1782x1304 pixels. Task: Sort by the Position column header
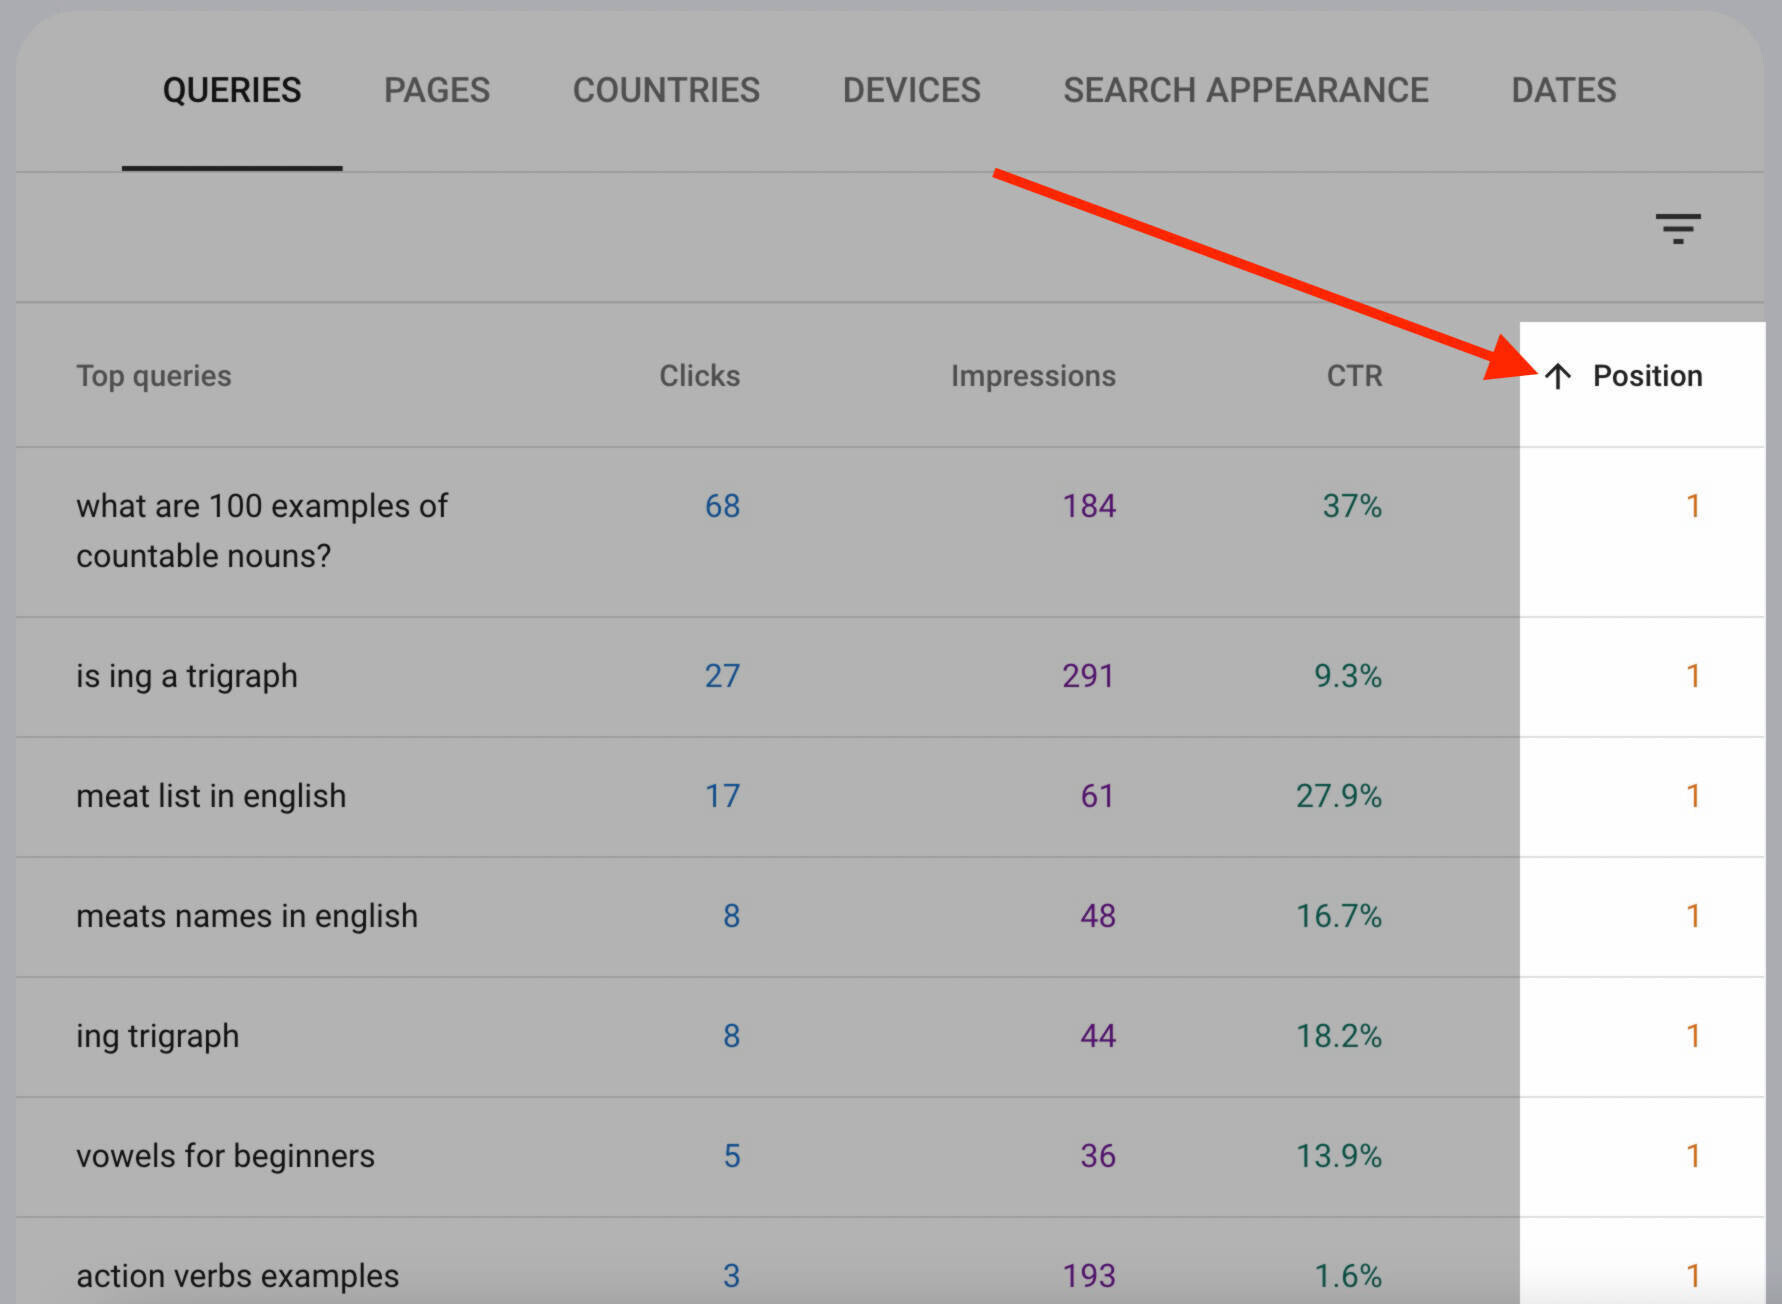(1647, 376)
